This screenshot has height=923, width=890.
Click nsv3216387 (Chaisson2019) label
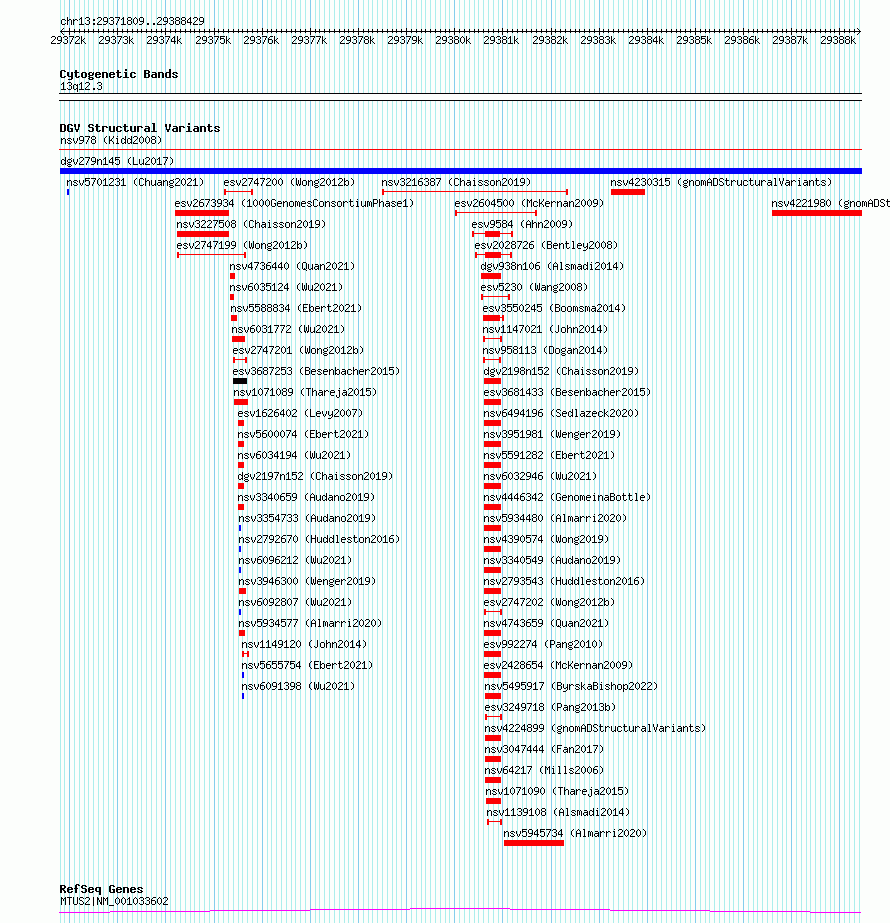click(456, 182)
